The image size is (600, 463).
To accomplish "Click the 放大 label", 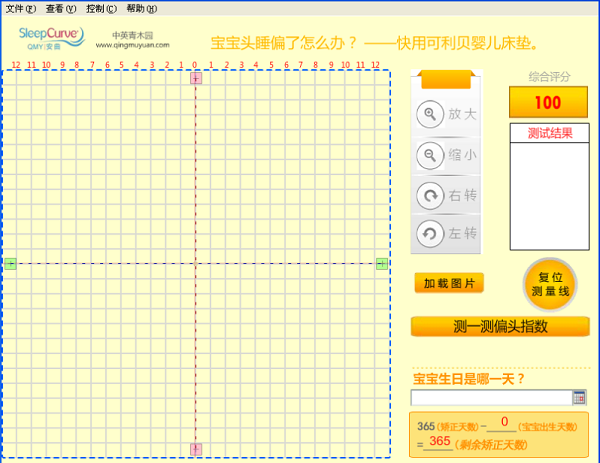I will (463, 114).
